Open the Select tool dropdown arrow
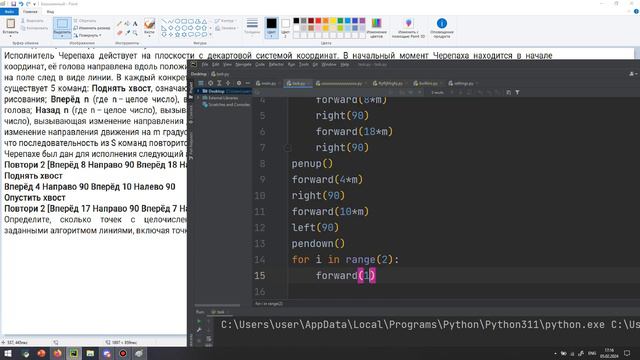The width and height of the screenshot is (640, 360). click(x=62, y=36)
